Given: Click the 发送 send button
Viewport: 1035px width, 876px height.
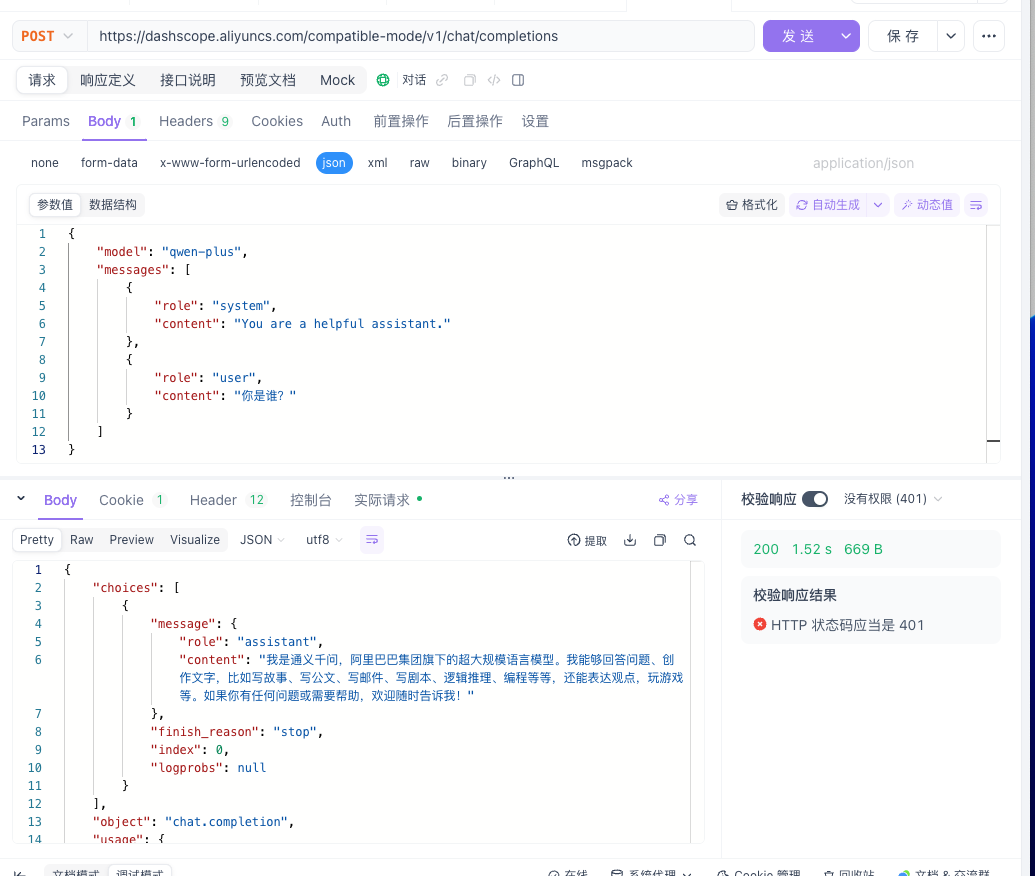Looking at the screenshot, I should click(x=799, y=36).
